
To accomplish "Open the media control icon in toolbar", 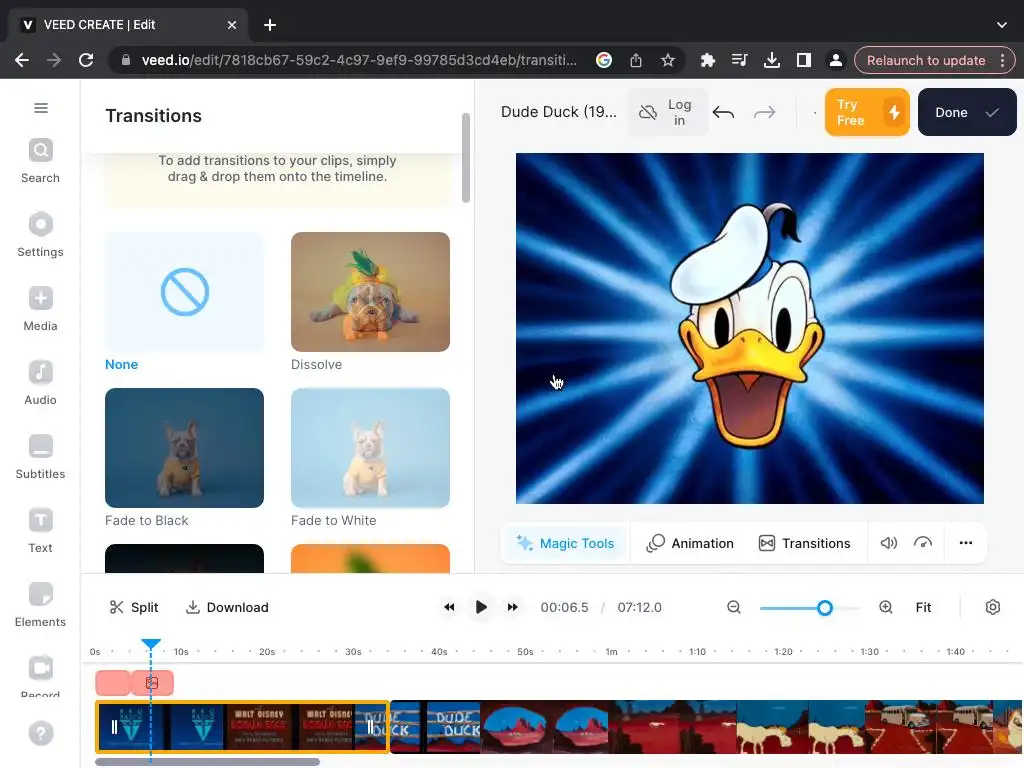I will 739,60.
